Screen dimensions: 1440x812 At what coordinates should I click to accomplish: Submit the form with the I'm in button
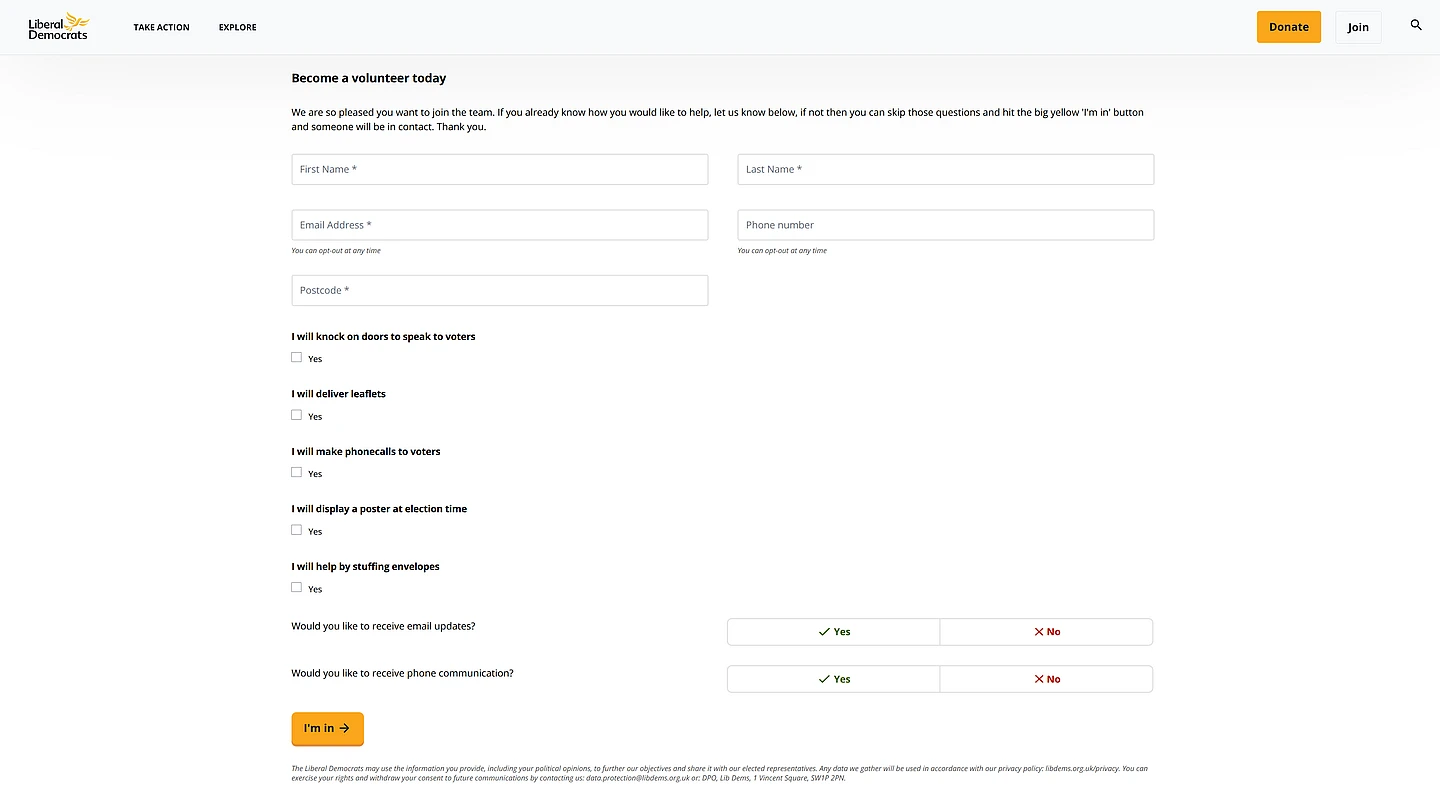click(327, 729)
